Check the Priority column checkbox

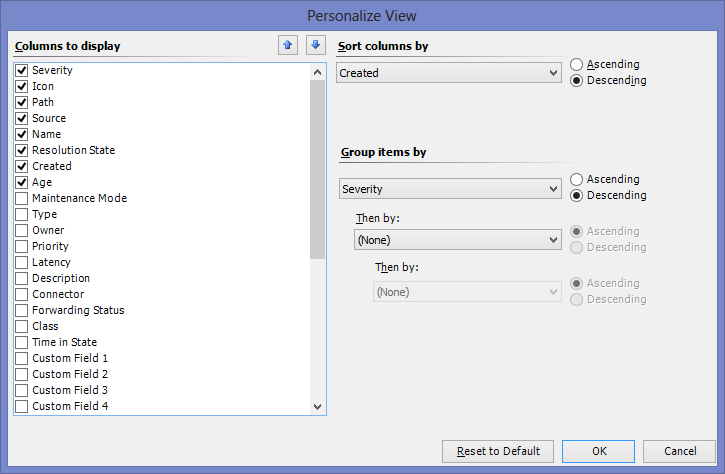click(x=22, y=246)
